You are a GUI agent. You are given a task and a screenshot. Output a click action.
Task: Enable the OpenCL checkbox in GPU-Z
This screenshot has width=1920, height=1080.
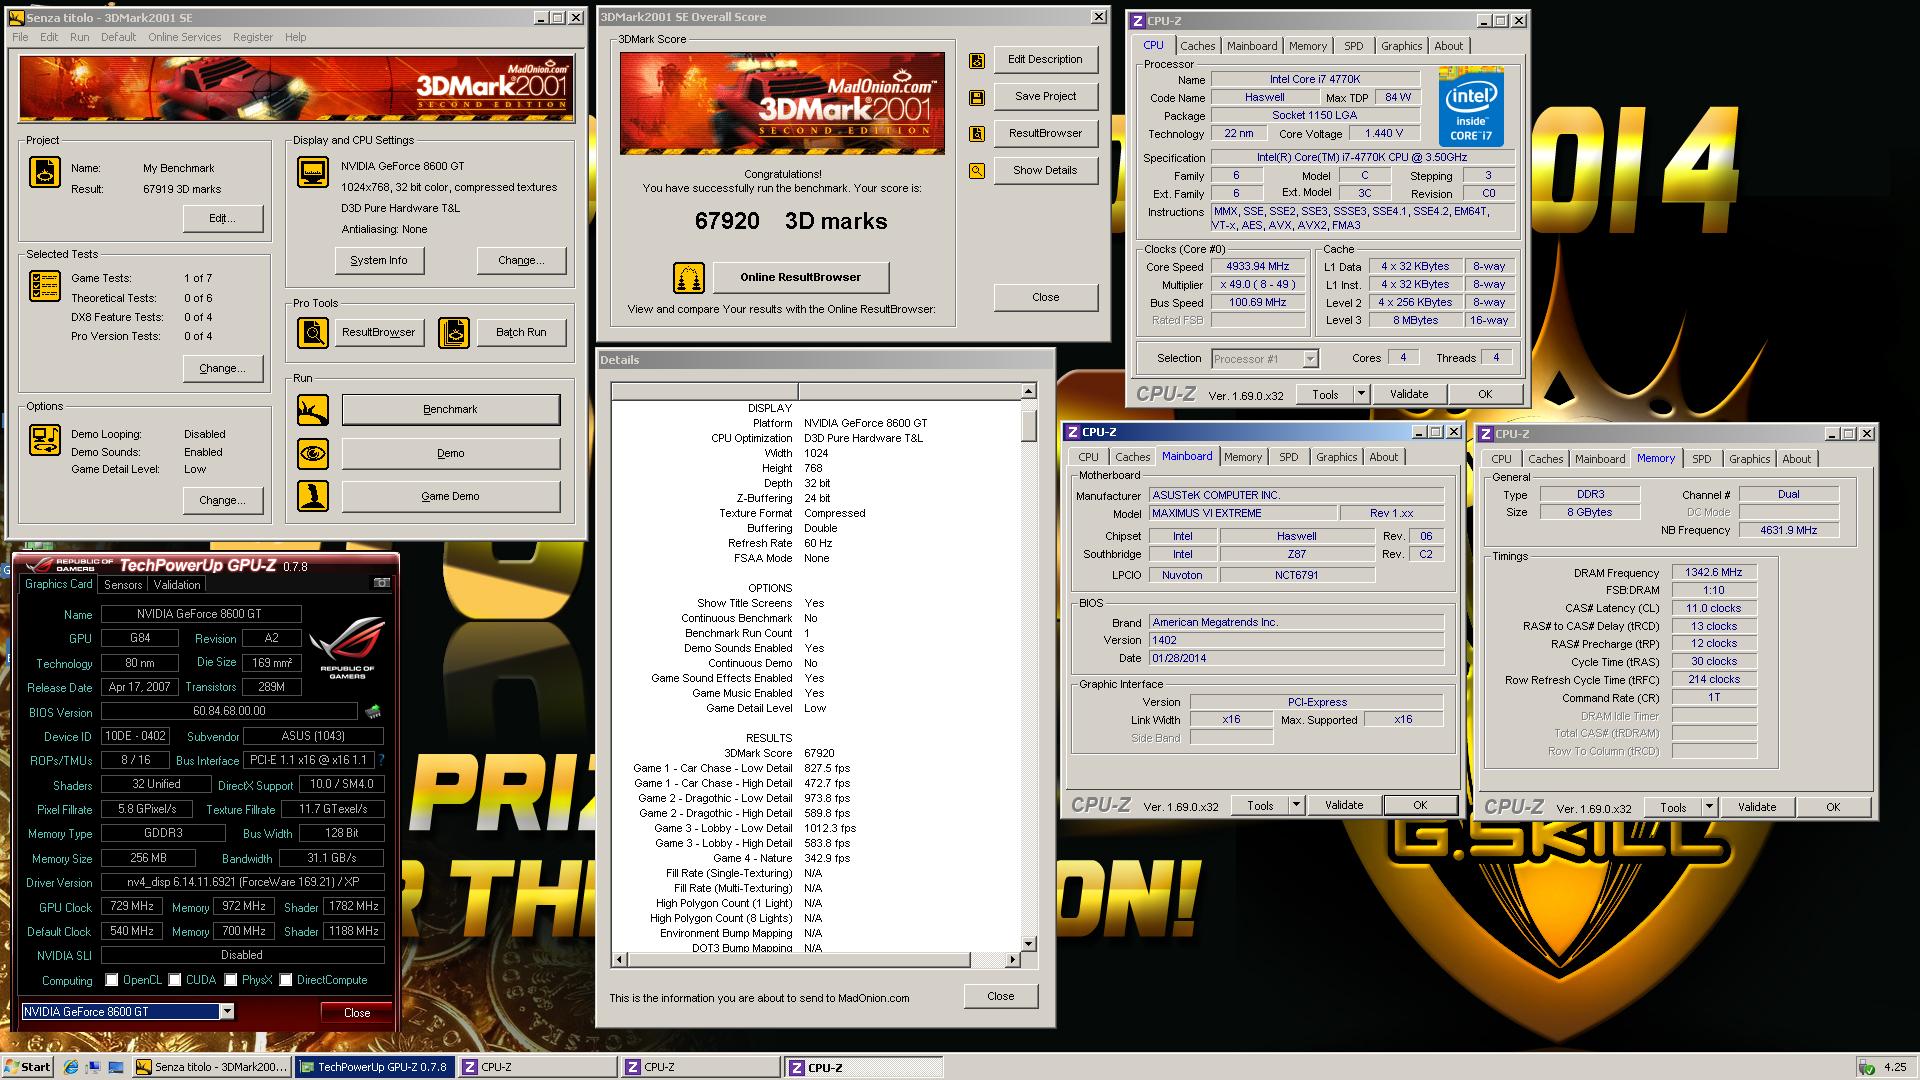(112, 980)
